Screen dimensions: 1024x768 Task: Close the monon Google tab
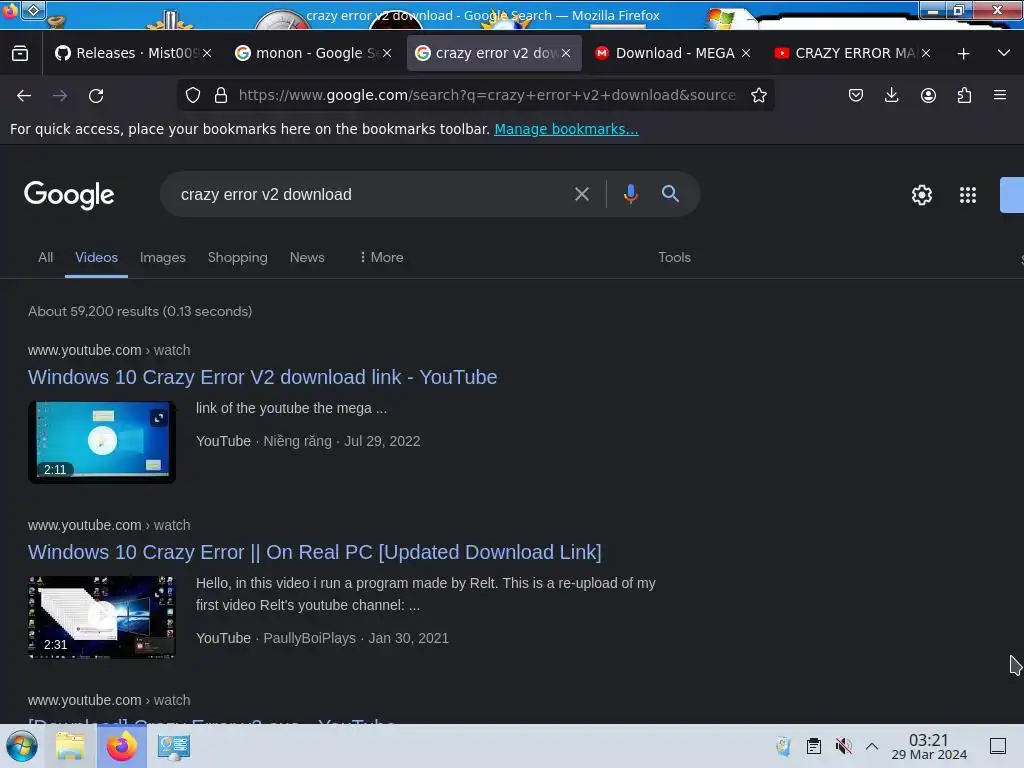(x=387, y=53)
